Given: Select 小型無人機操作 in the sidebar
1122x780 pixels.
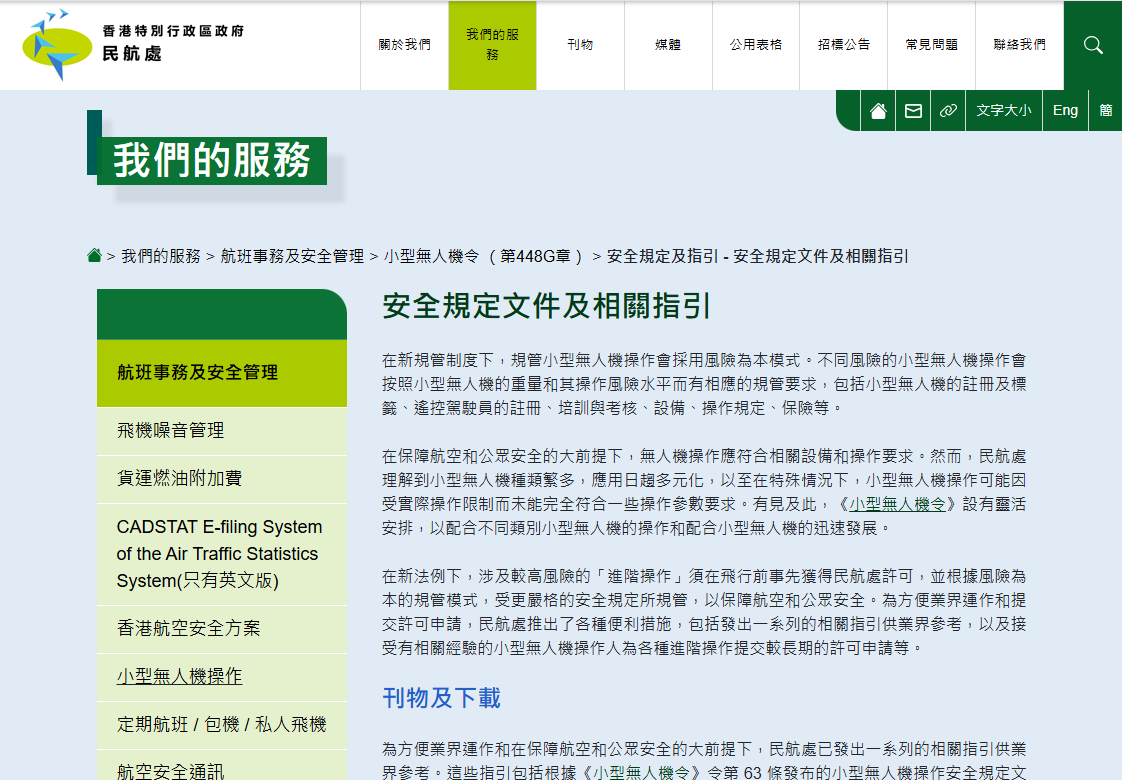Looking at the screenshot, I should [x=179, y=677].
